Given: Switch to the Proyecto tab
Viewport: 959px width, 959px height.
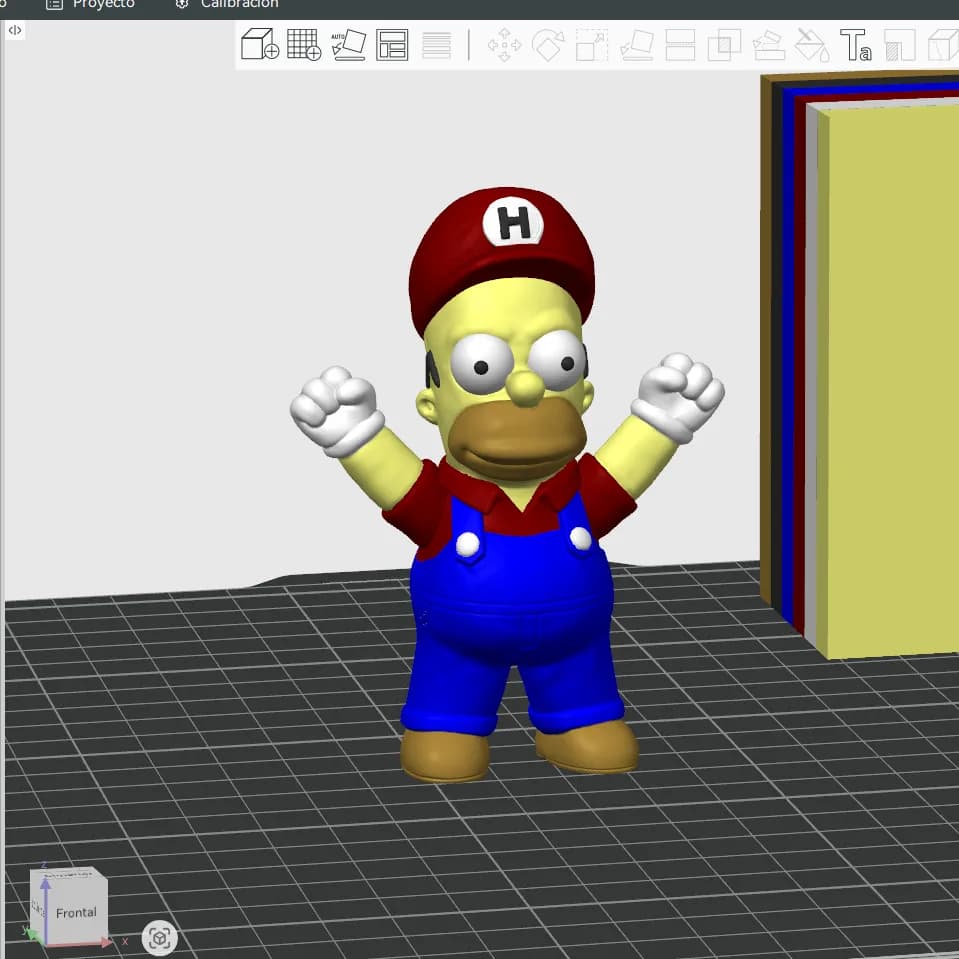Looking at the screenshot, I should point(91,4).
